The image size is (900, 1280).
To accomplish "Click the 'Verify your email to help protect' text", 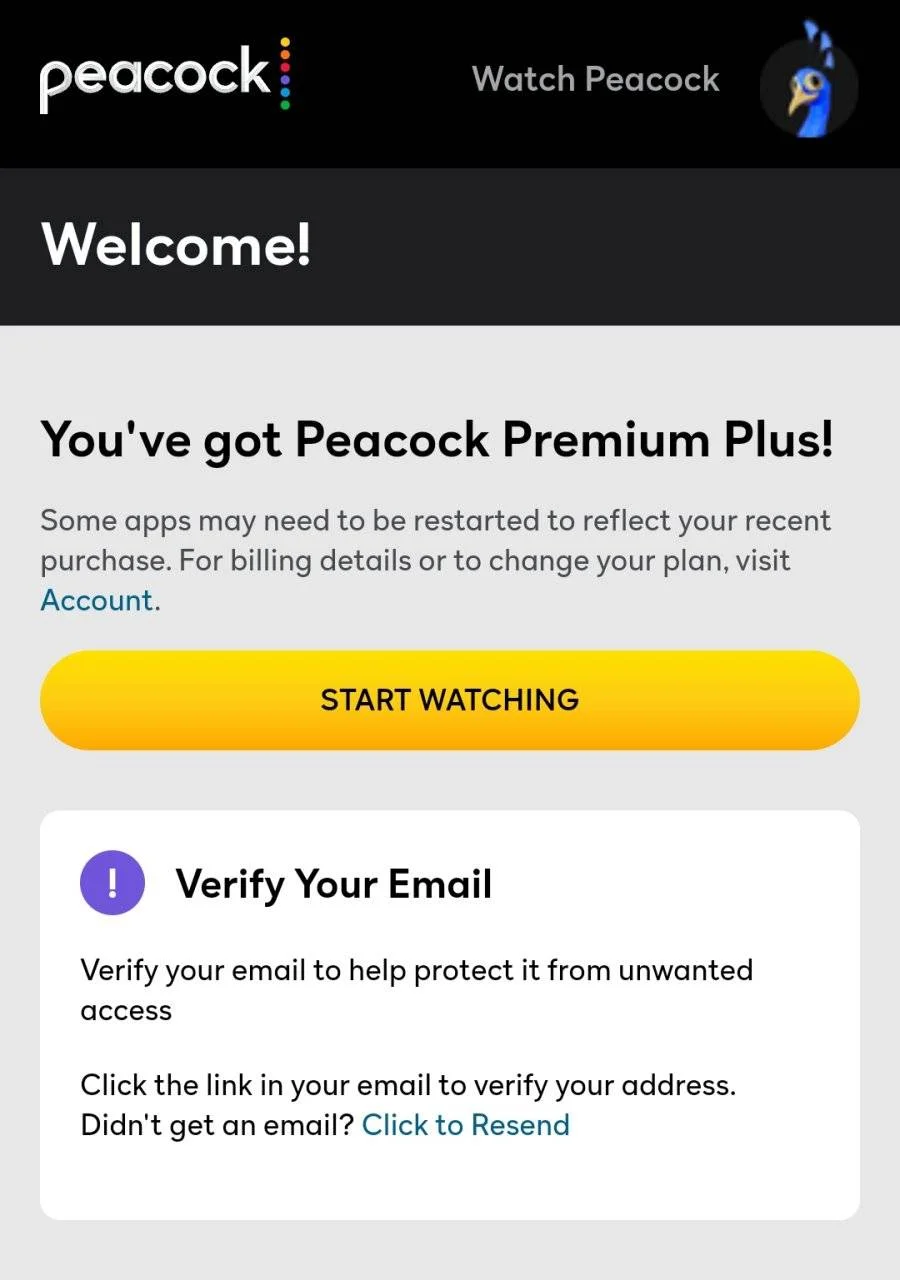I will pos(417,990).
